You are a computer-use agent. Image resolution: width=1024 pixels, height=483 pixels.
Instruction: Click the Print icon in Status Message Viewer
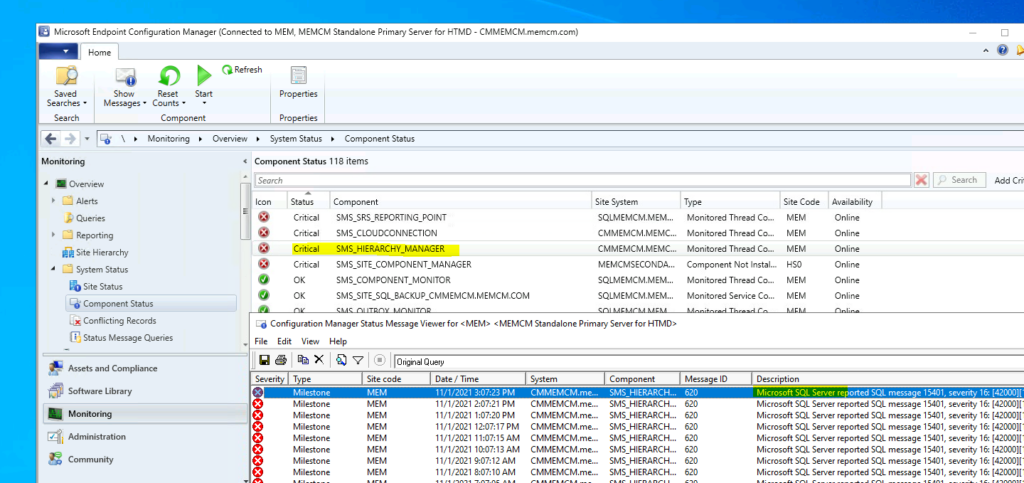tap(281, 360)
